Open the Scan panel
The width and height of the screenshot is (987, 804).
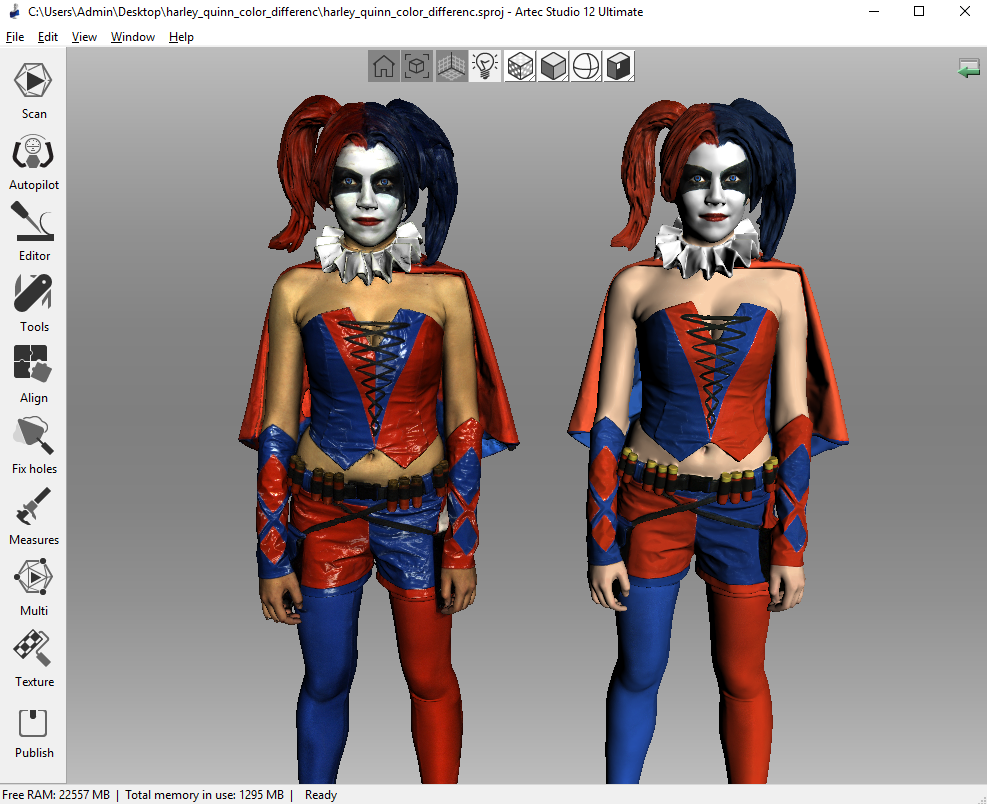point(33,91)
